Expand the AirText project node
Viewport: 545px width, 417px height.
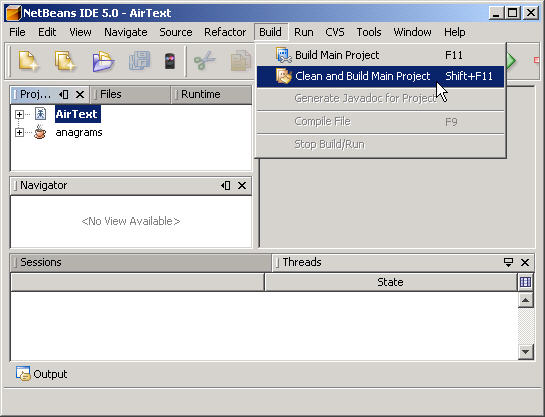[19, 114]
